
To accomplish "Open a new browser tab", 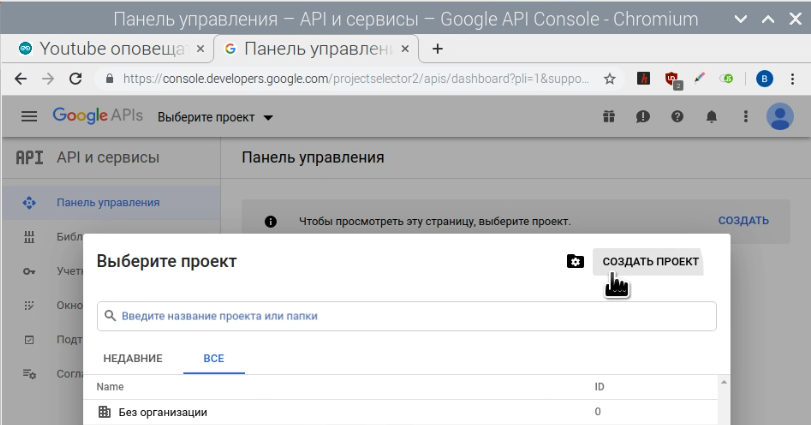I will 438,49.
